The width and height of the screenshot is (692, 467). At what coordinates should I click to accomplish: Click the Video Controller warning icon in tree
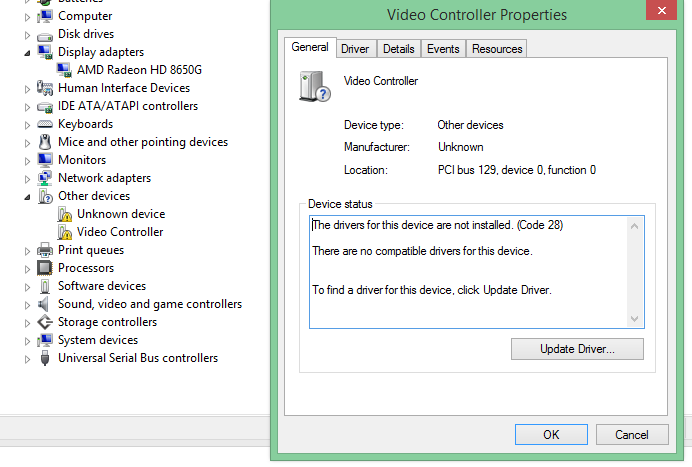(x=64, y=232)
